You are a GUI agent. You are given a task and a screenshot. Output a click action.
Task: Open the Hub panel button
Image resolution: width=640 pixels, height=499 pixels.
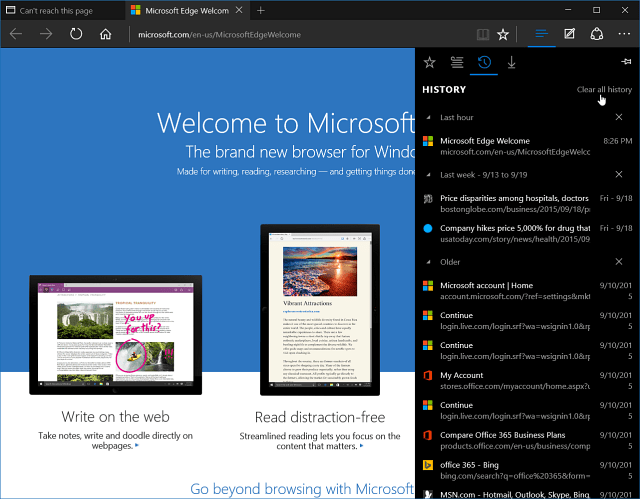541,34
